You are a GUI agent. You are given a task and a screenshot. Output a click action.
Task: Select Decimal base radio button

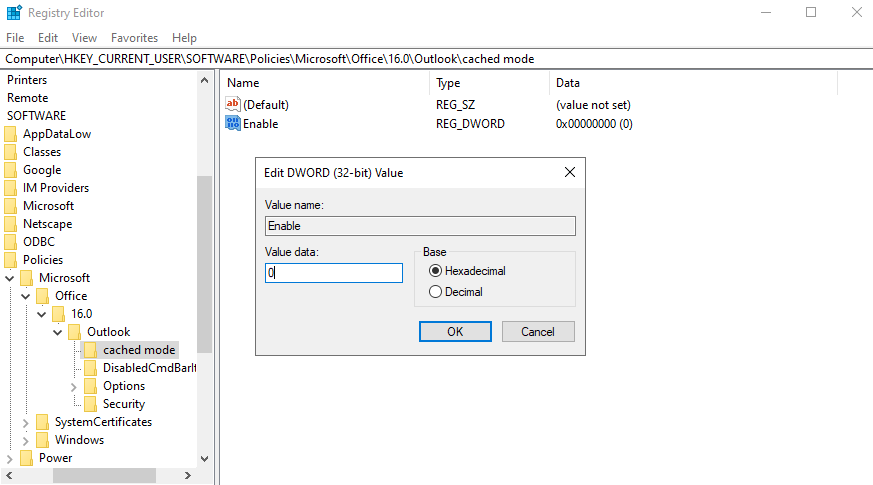[435, 292]
